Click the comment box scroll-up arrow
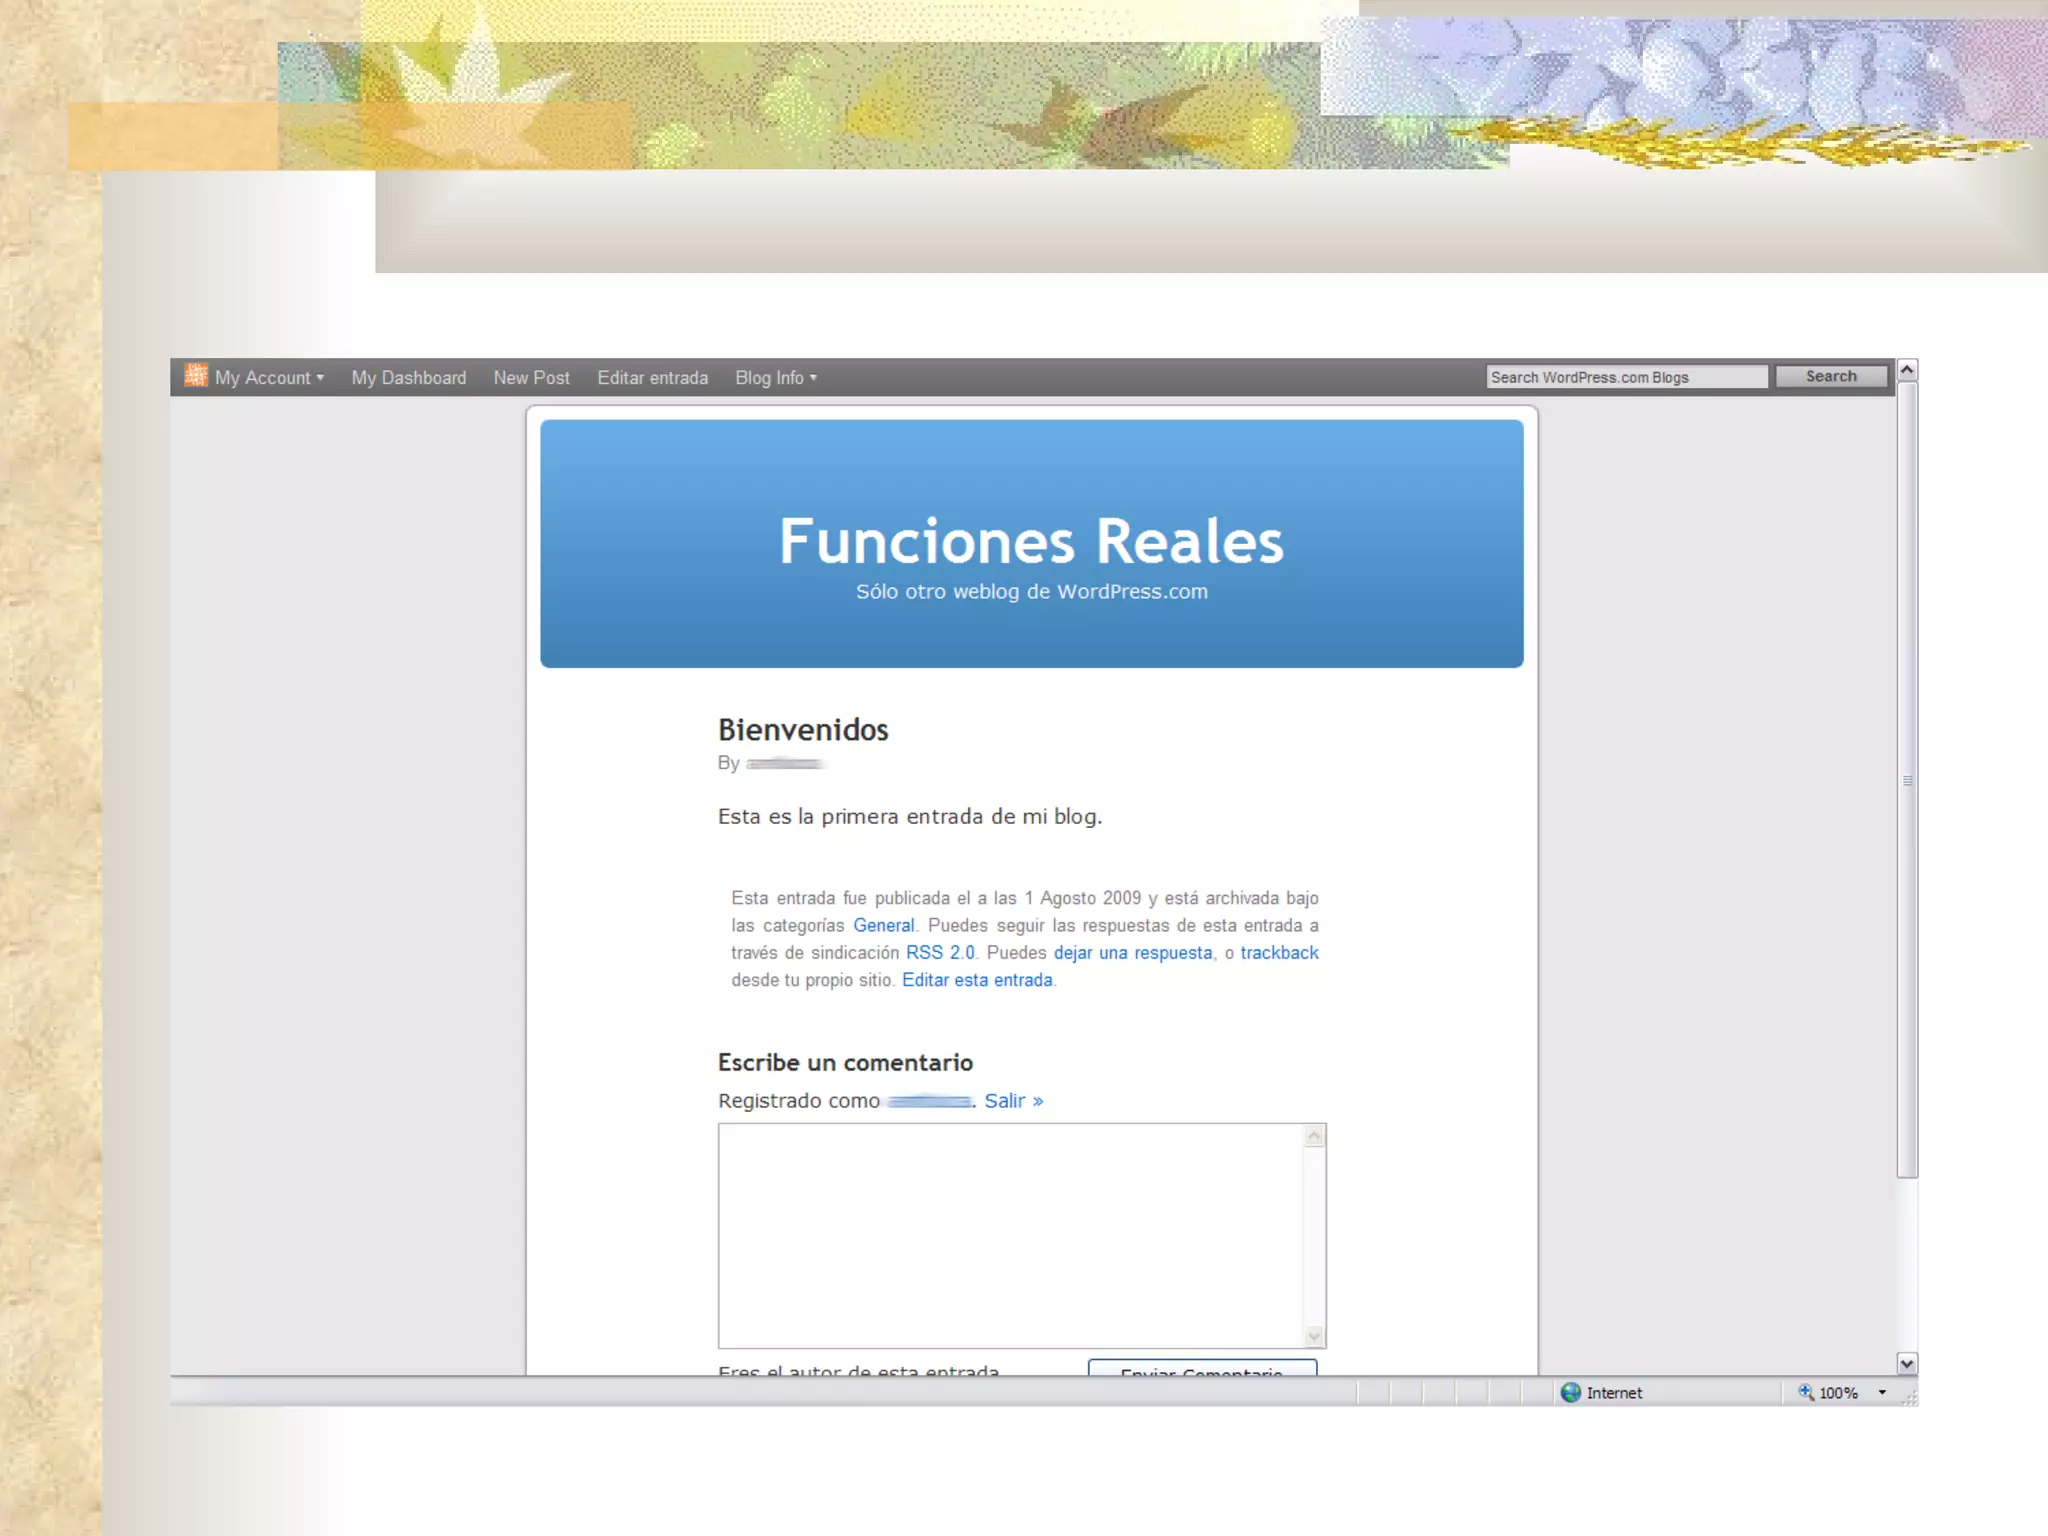The height and width of the screenshot is (1536, 2048). (x=1314, y=1136)
